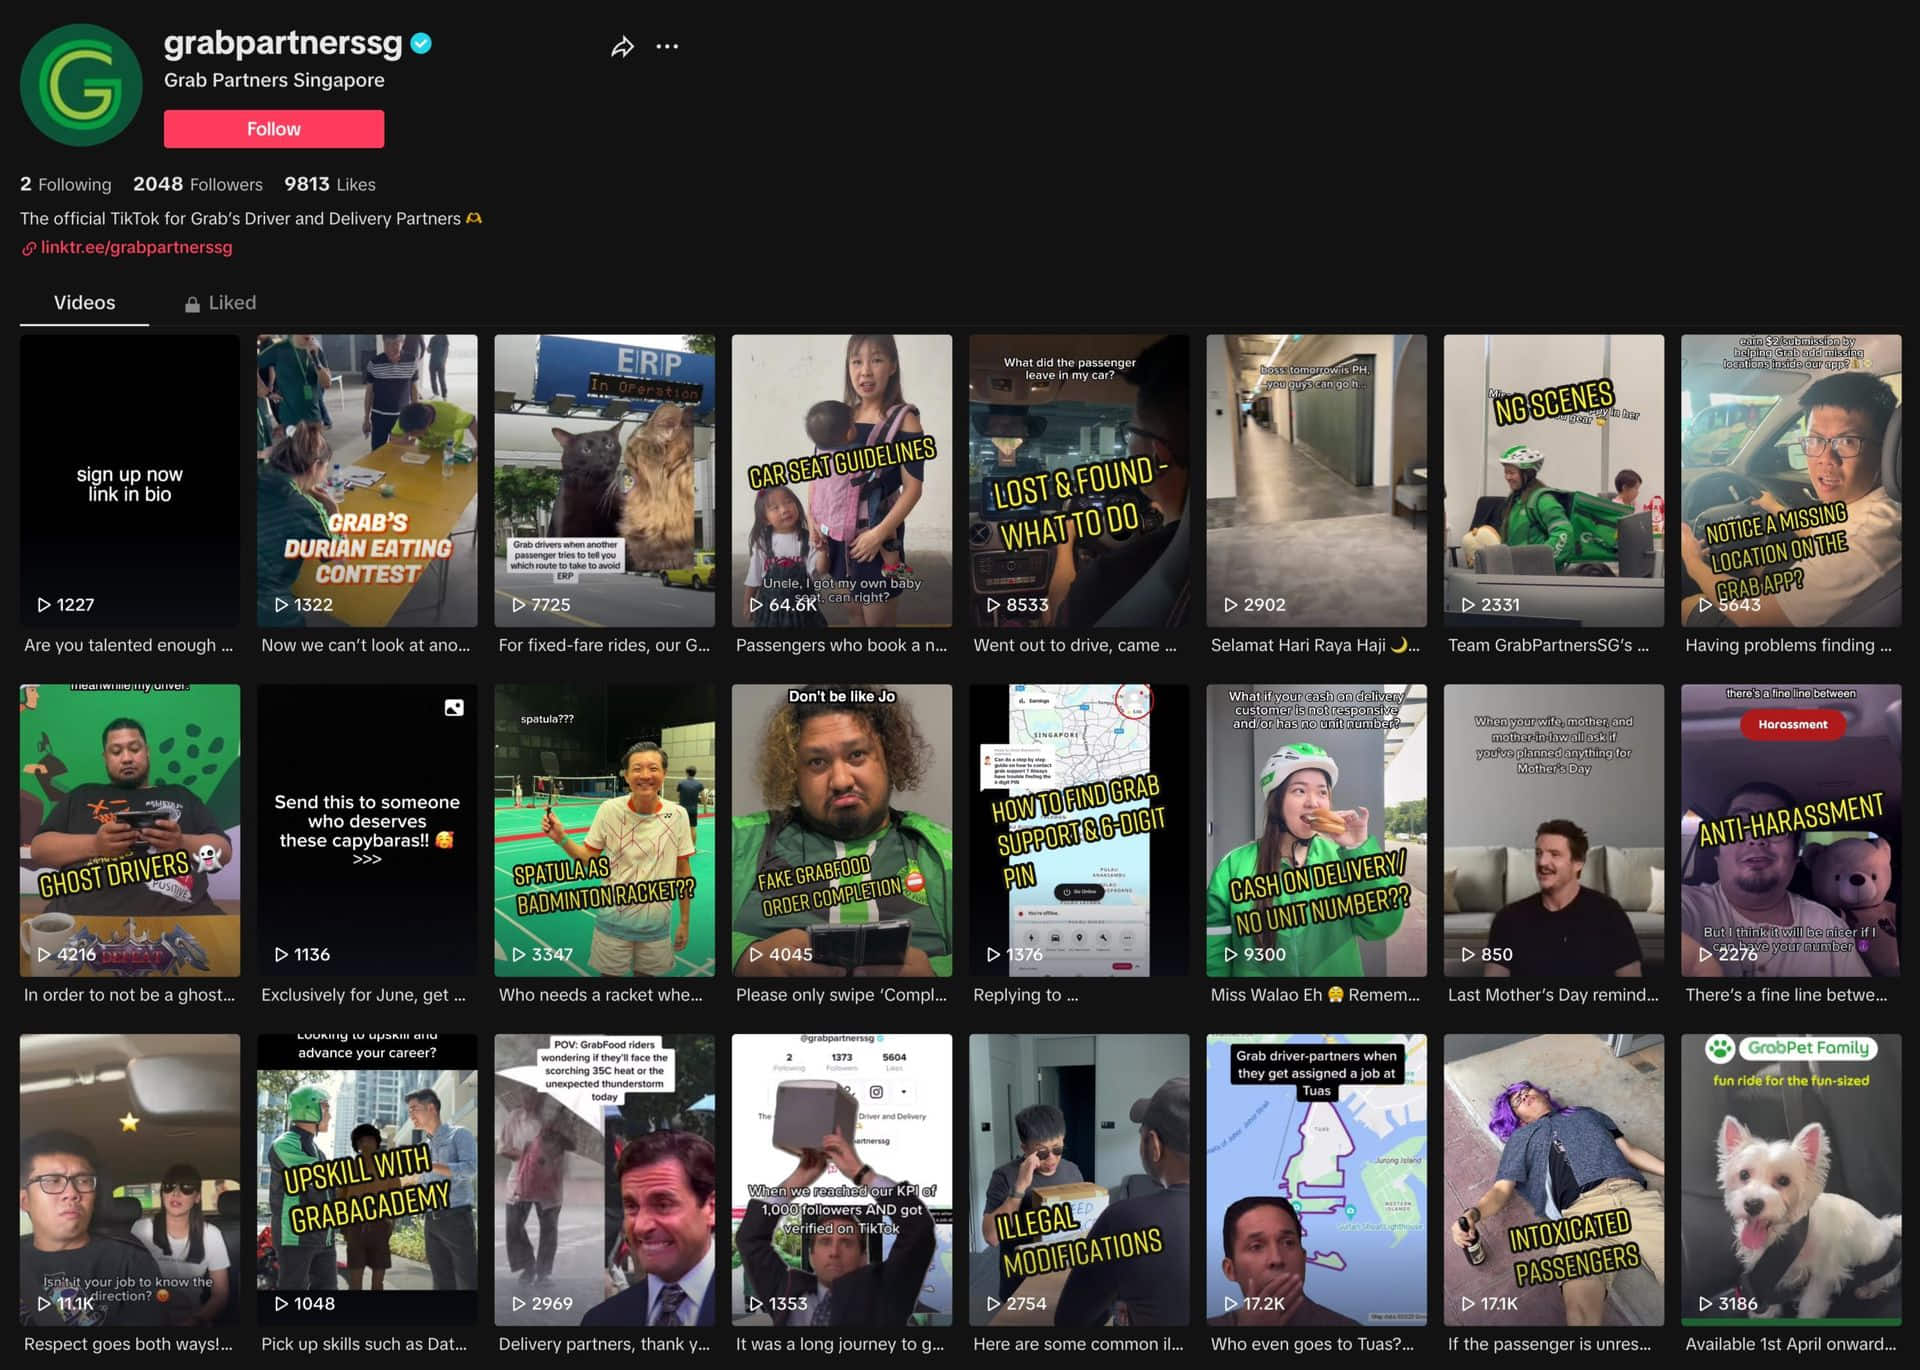Viewport: 1920px width, 1370px height.
Task: Click caption 'Replying to ...'
Action: tap(1025, 995)
